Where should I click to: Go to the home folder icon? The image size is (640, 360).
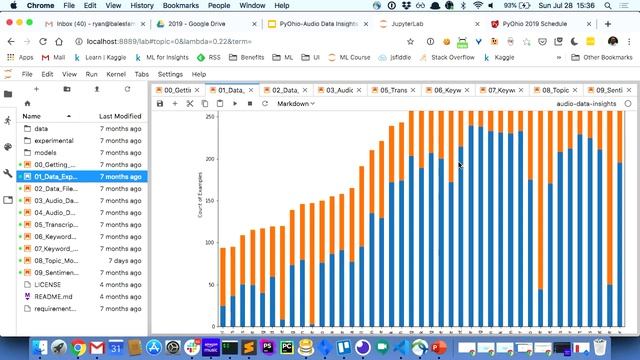(27, 103)
